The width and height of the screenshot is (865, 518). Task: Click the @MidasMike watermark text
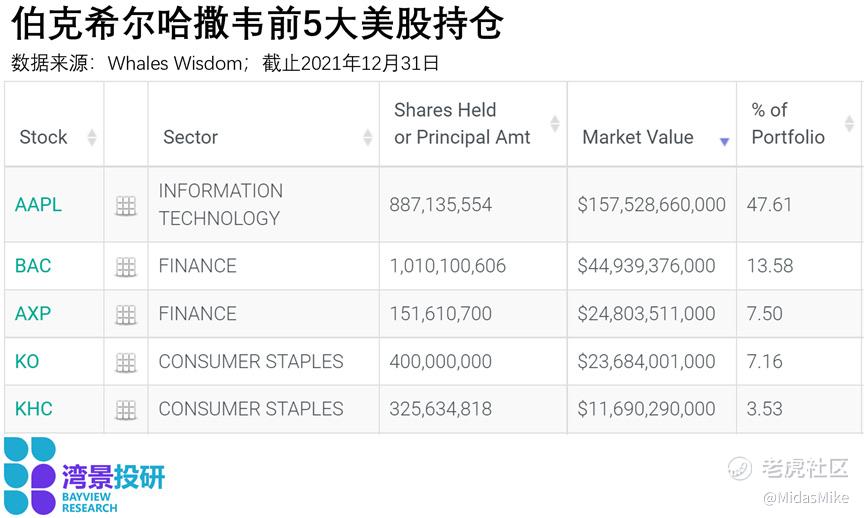tap(805, 498)
